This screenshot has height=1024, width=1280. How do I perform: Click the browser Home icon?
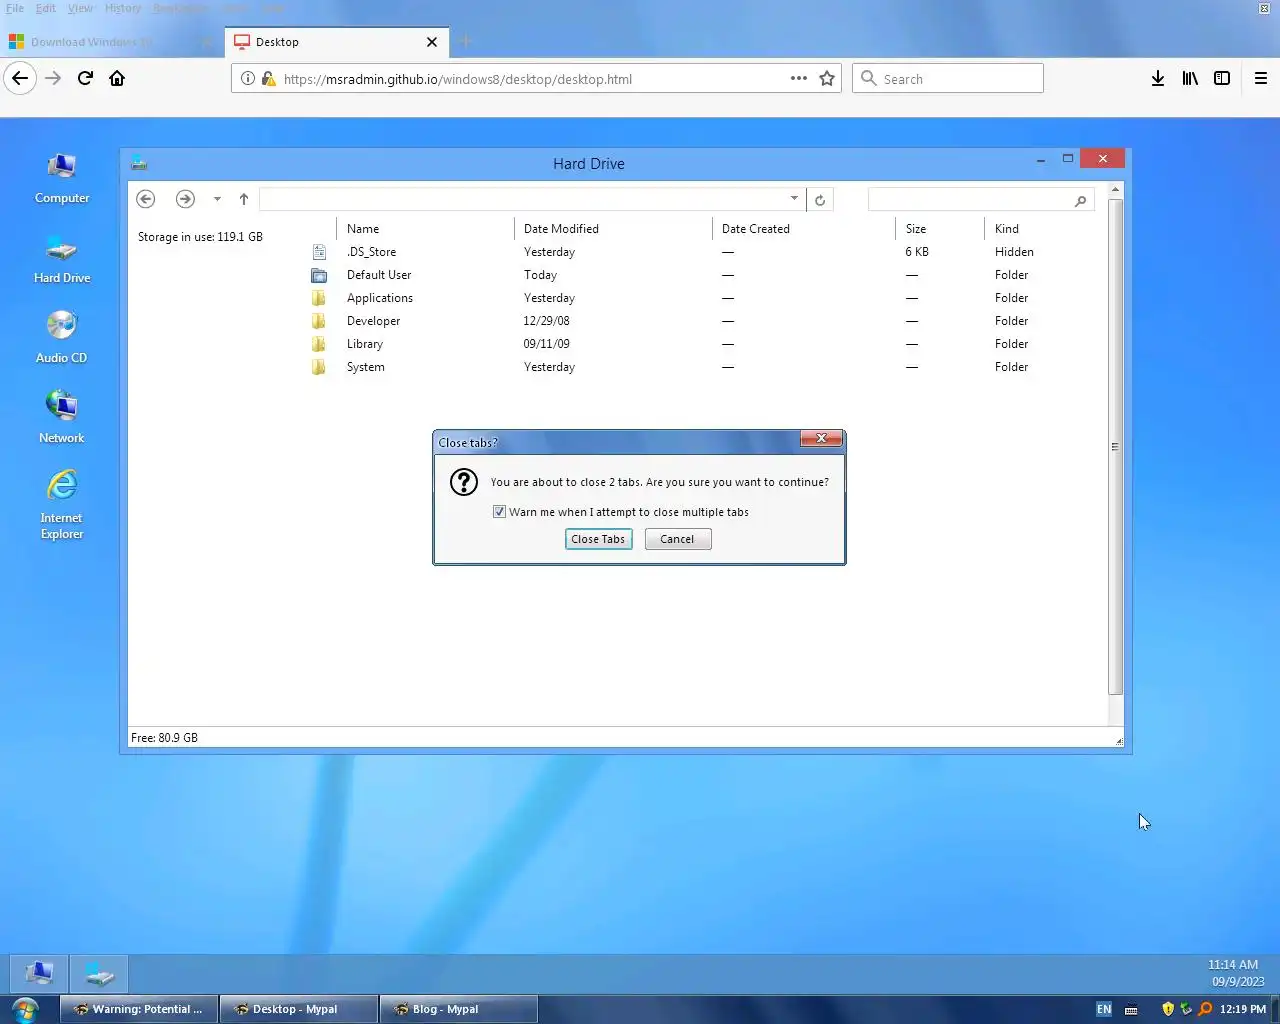click(x=117, y=78)
